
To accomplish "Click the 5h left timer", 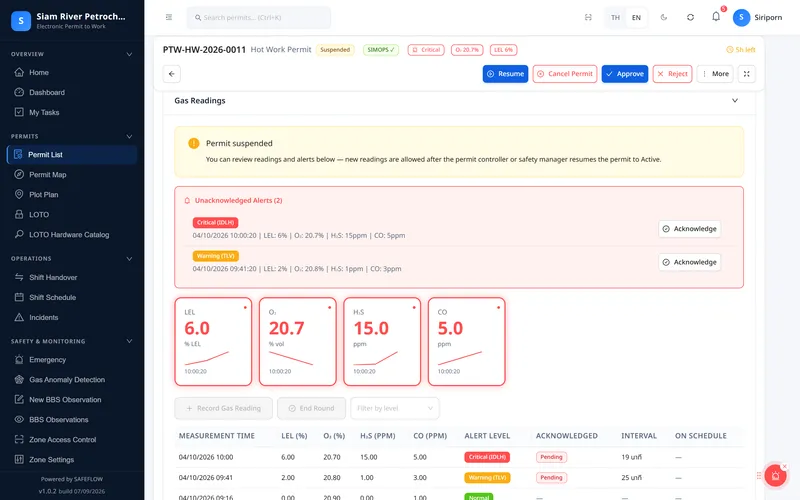I will 740,50.
